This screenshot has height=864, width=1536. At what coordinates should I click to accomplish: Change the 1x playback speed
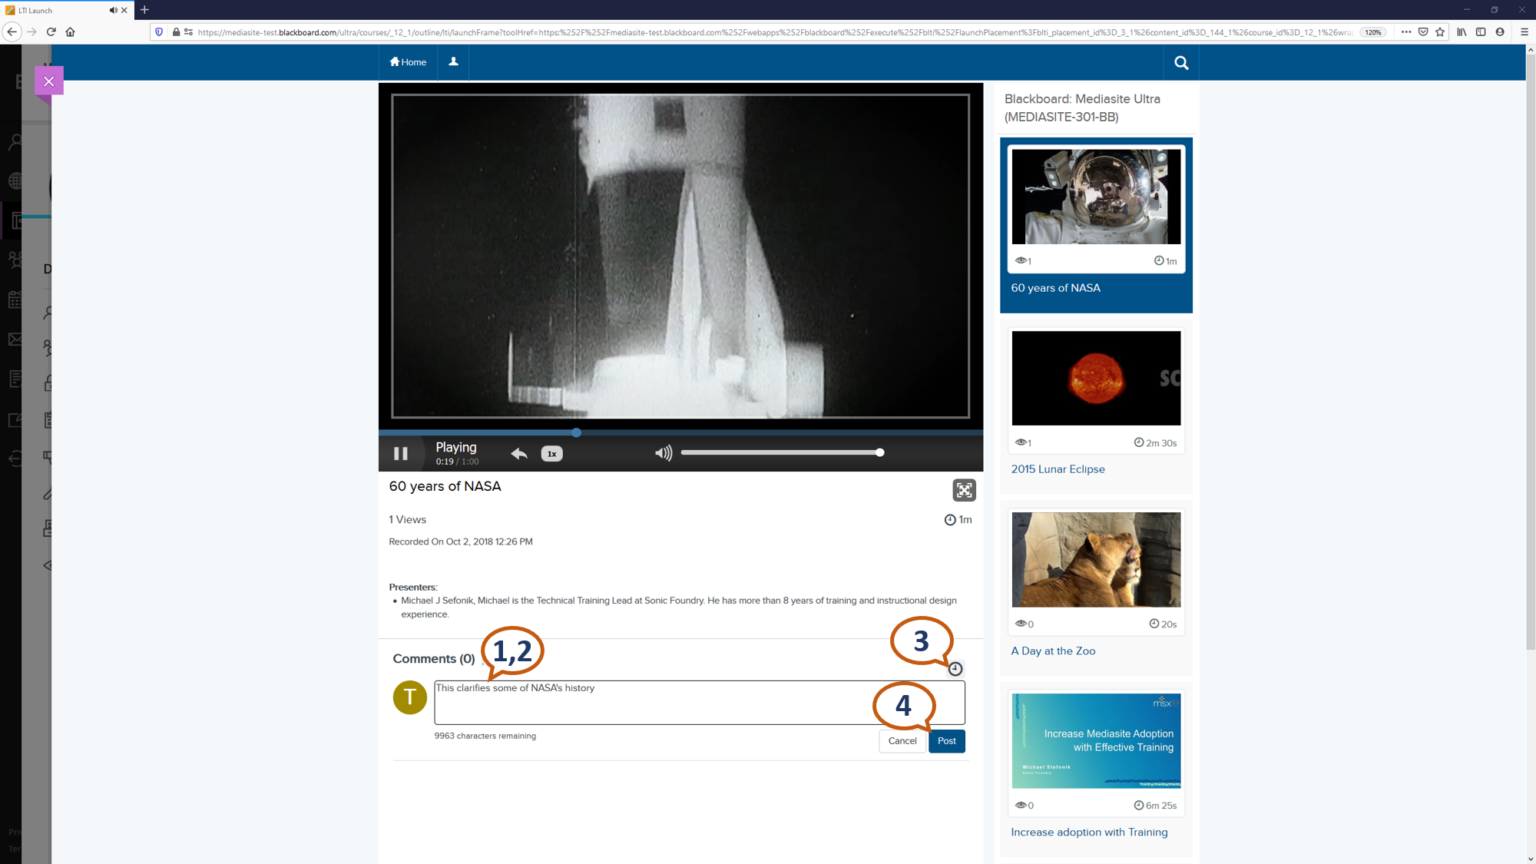(x=552, y=453)
